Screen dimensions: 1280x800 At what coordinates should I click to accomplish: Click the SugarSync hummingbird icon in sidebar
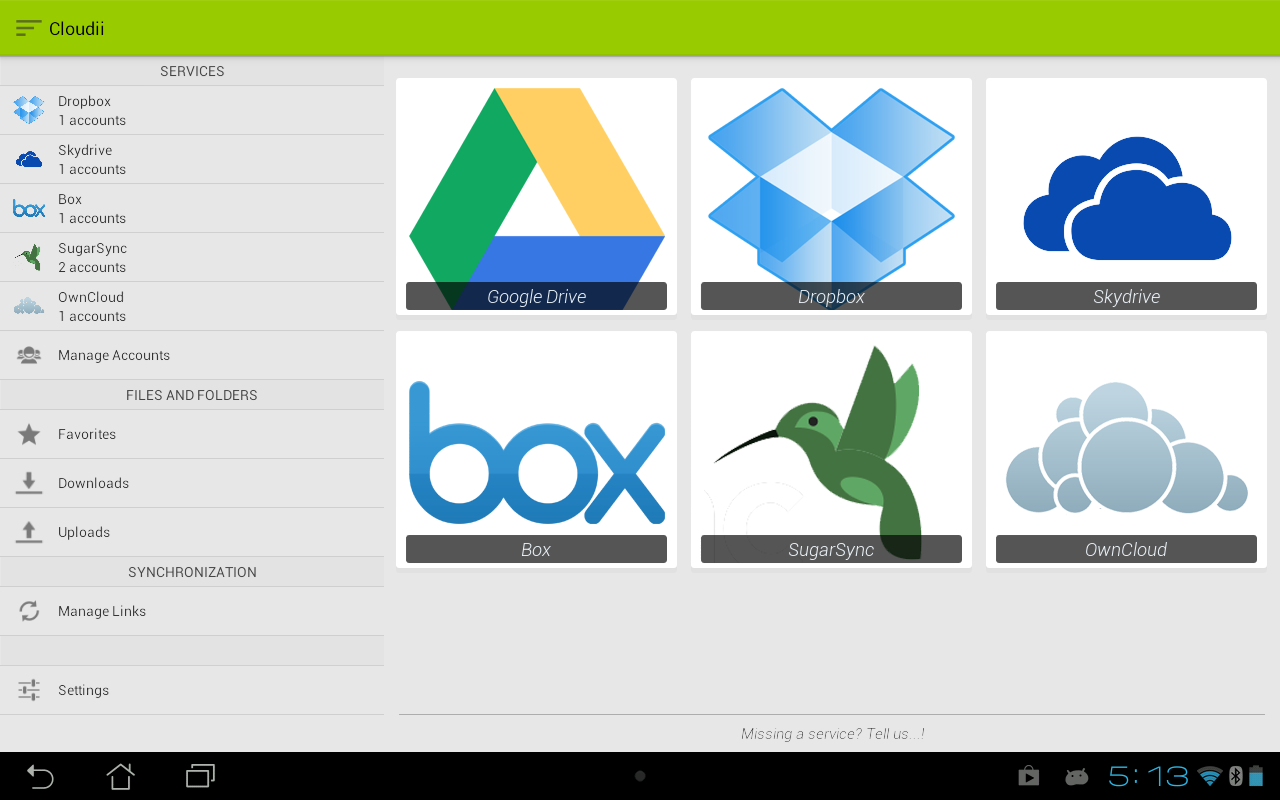click(x=29, y=257)
